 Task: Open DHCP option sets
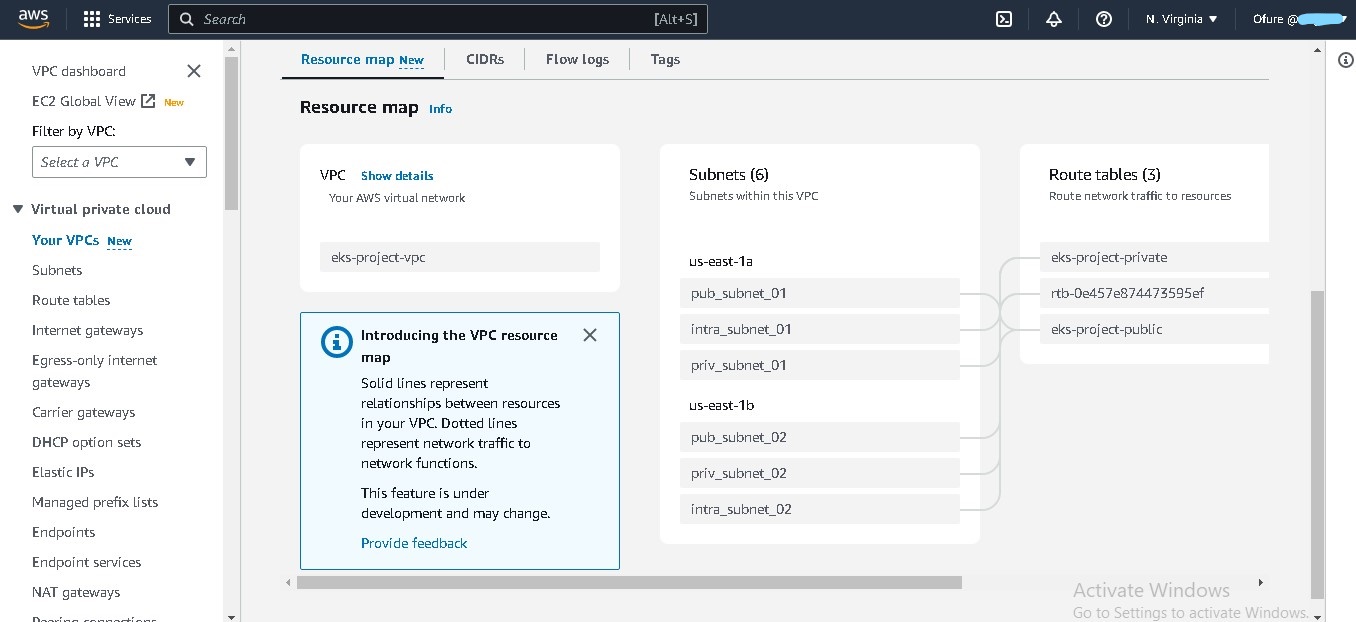coord(86,442)
